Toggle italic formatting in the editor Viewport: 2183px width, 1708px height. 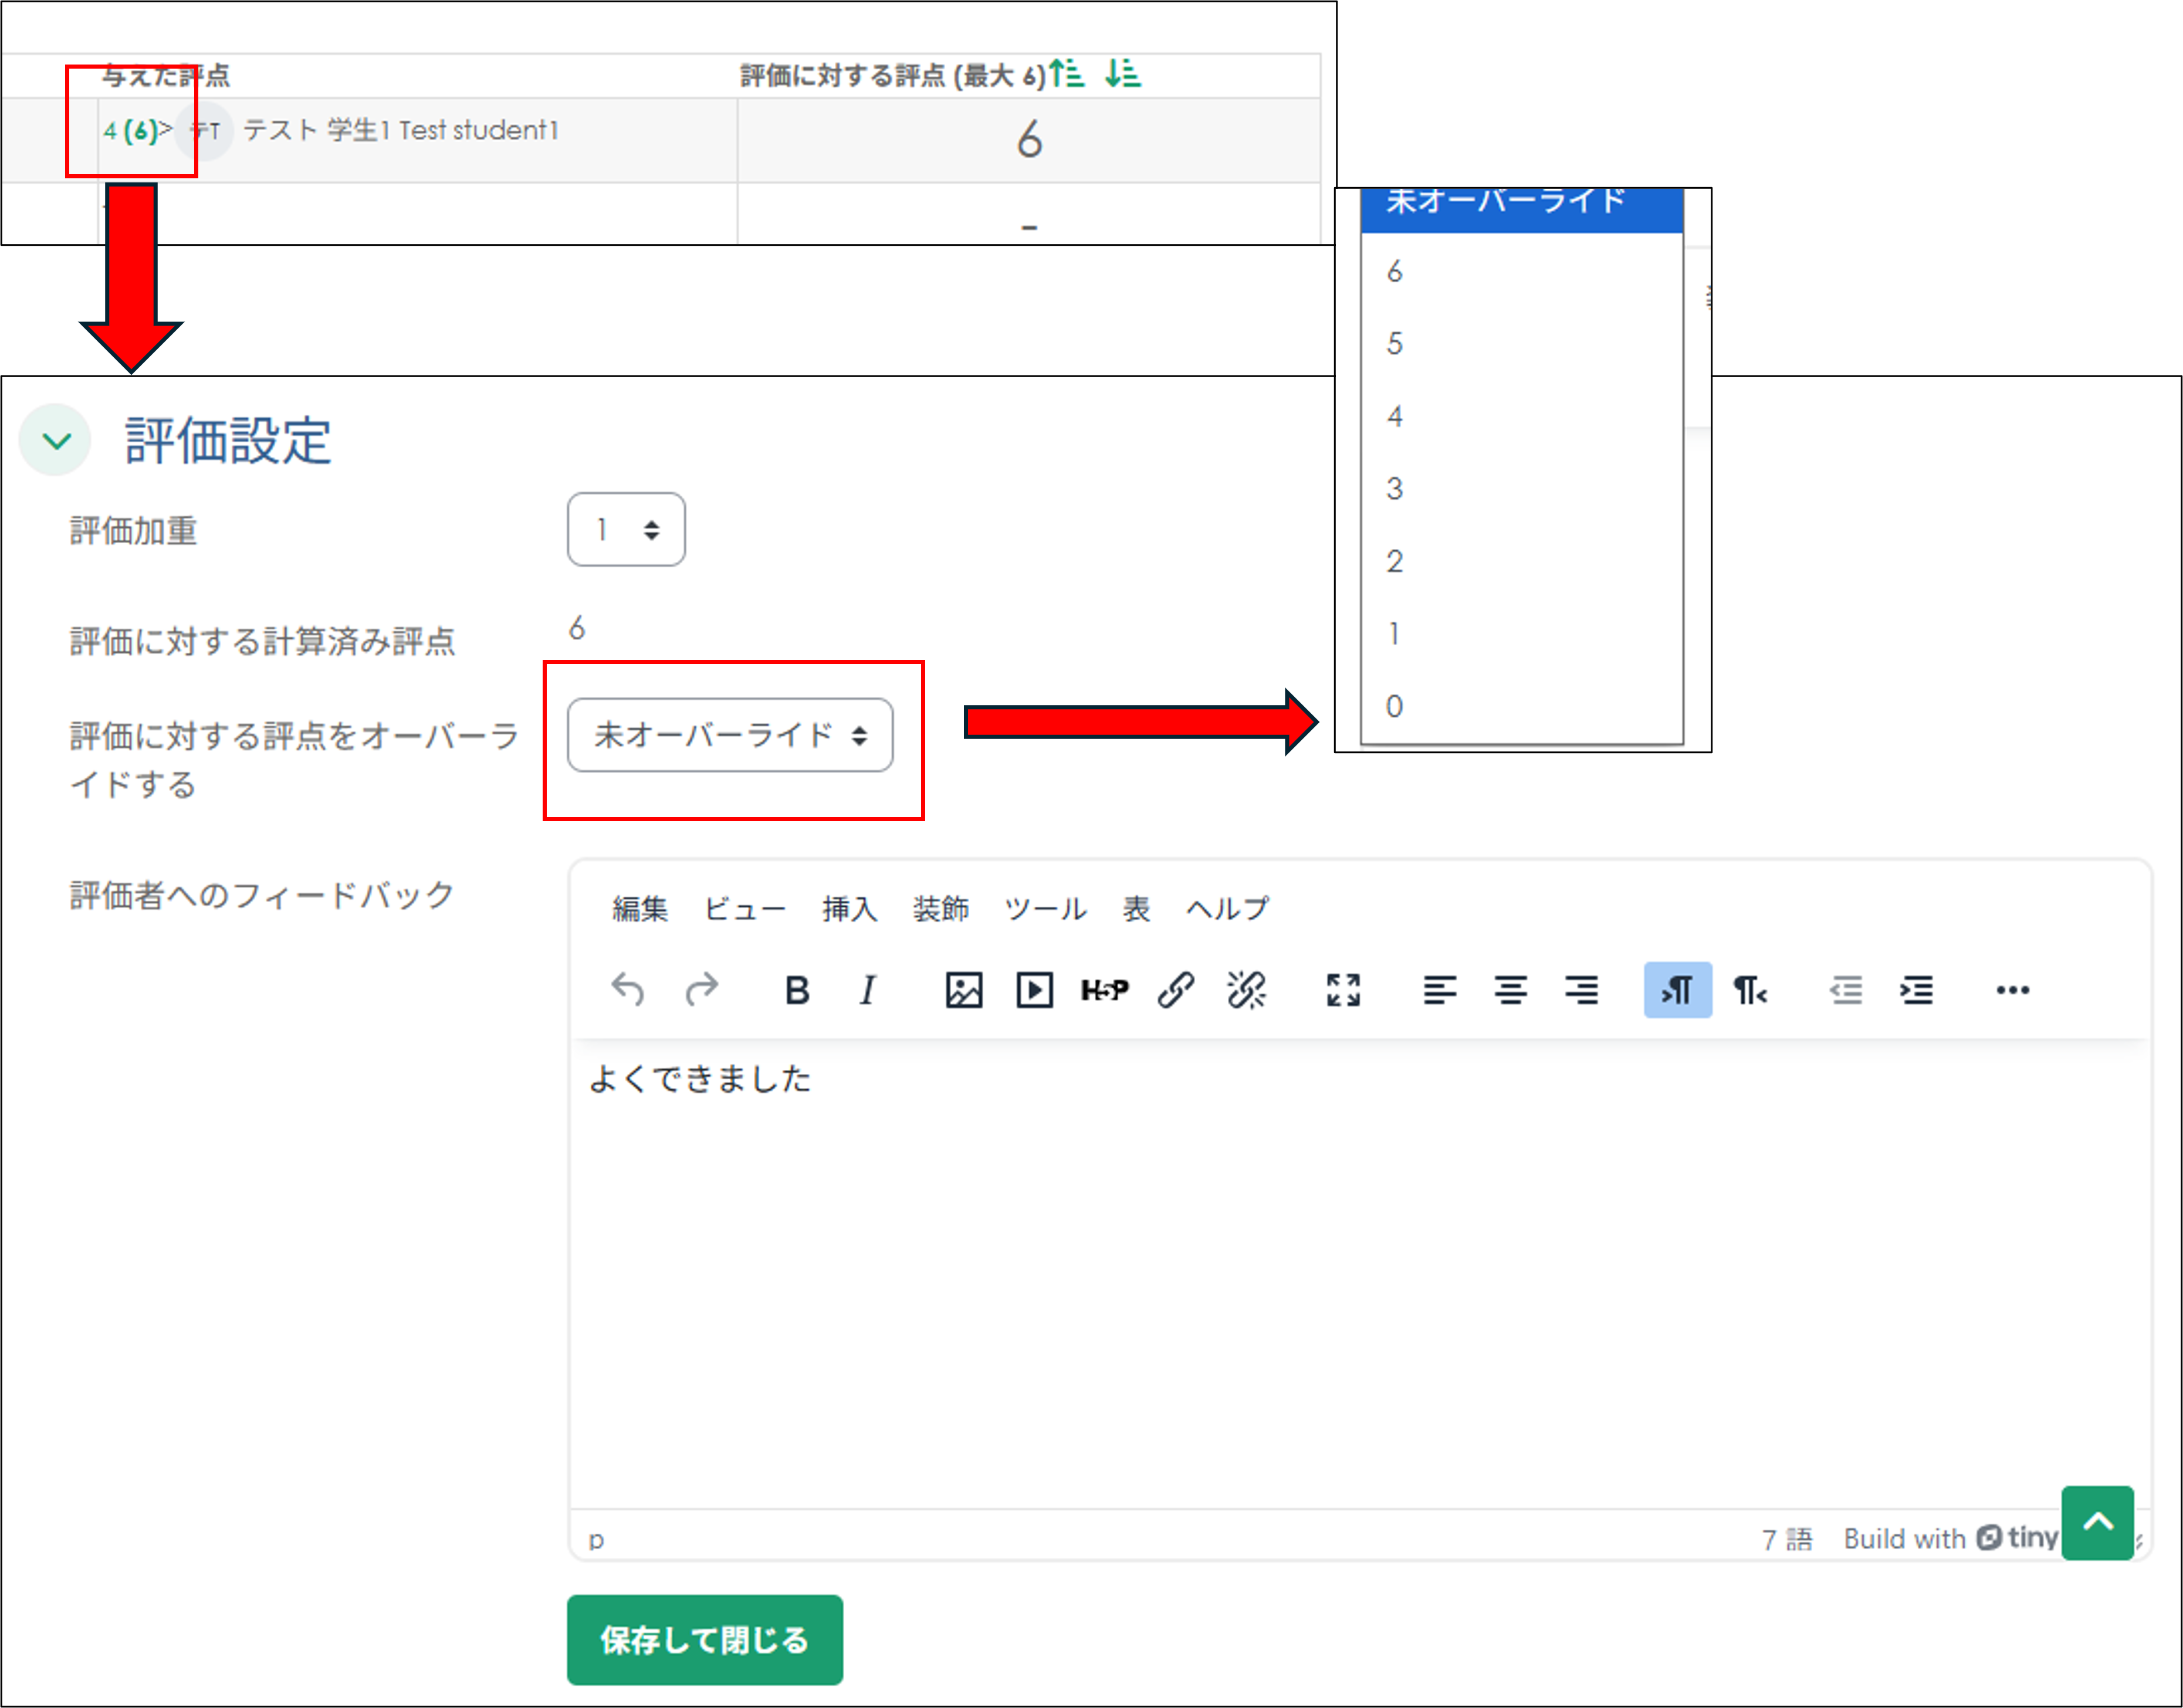pyautogui.click(x=866, y=990)
